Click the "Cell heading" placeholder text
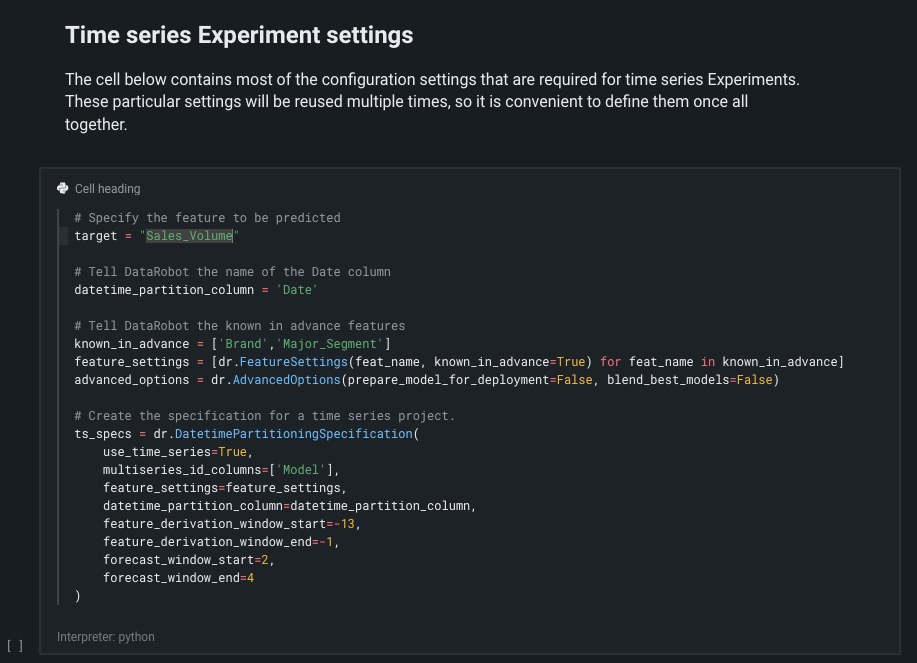Viewport: 917px width, 663px height. [x=107, y=189]
